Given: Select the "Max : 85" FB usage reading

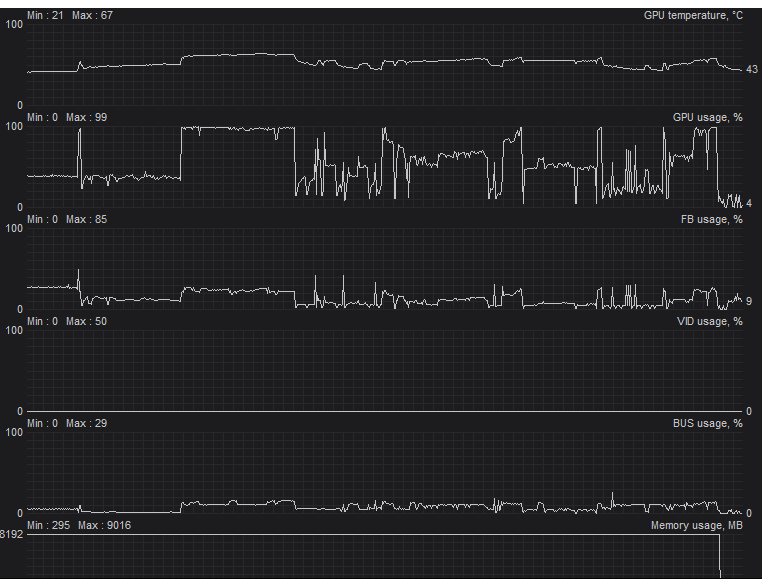Looking at the screenshot, I should click(87, 220).
